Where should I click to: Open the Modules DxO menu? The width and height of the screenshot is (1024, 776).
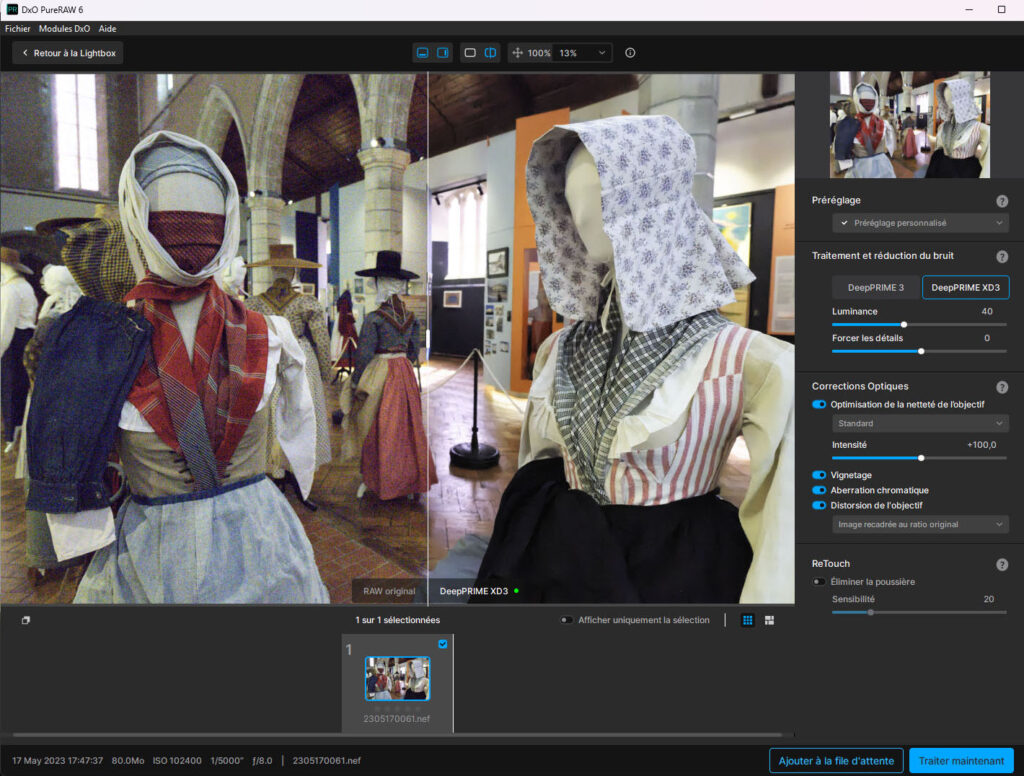64,29
